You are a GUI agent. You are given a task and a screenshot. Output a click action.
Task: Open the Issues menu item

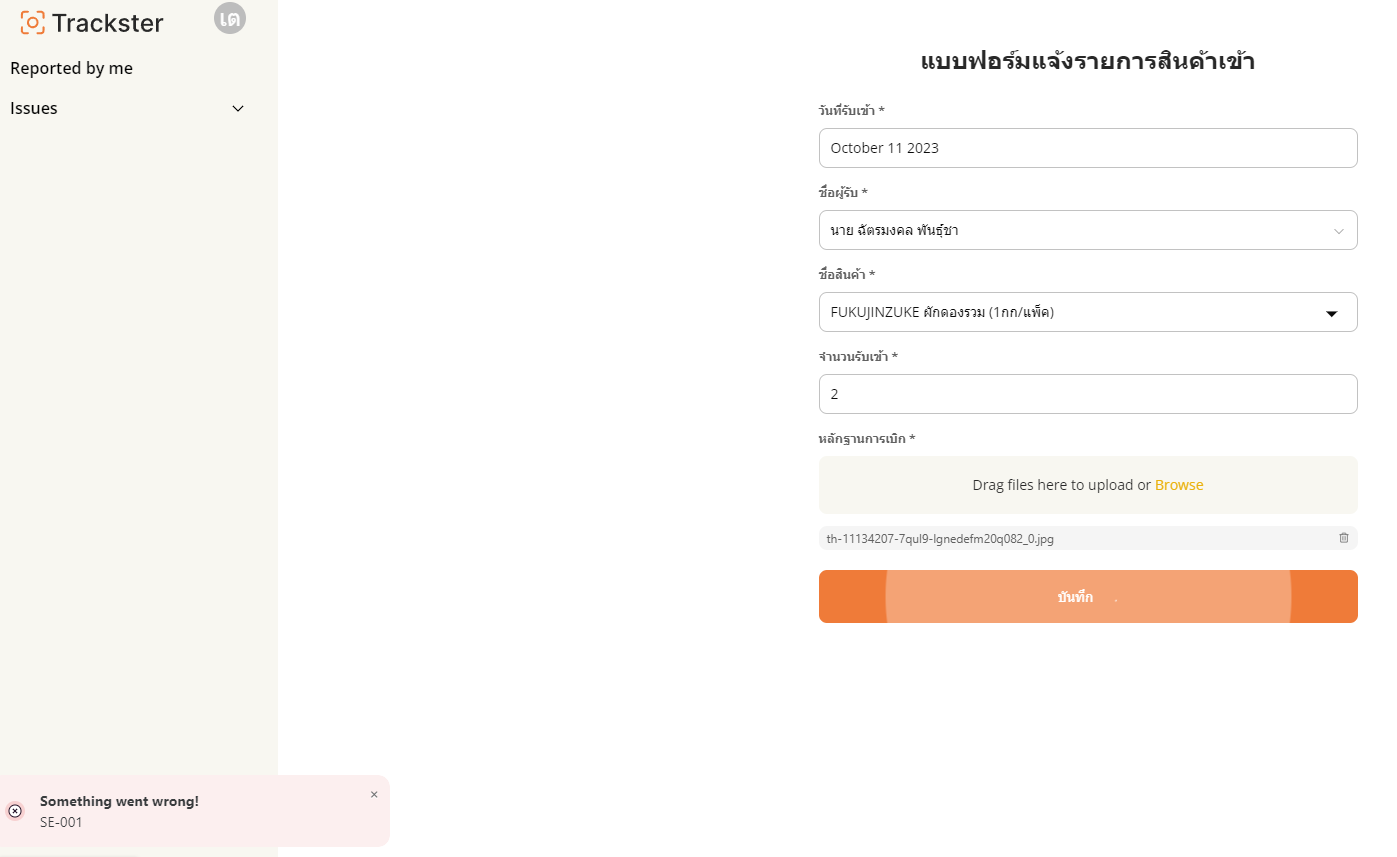click(34, 108)
